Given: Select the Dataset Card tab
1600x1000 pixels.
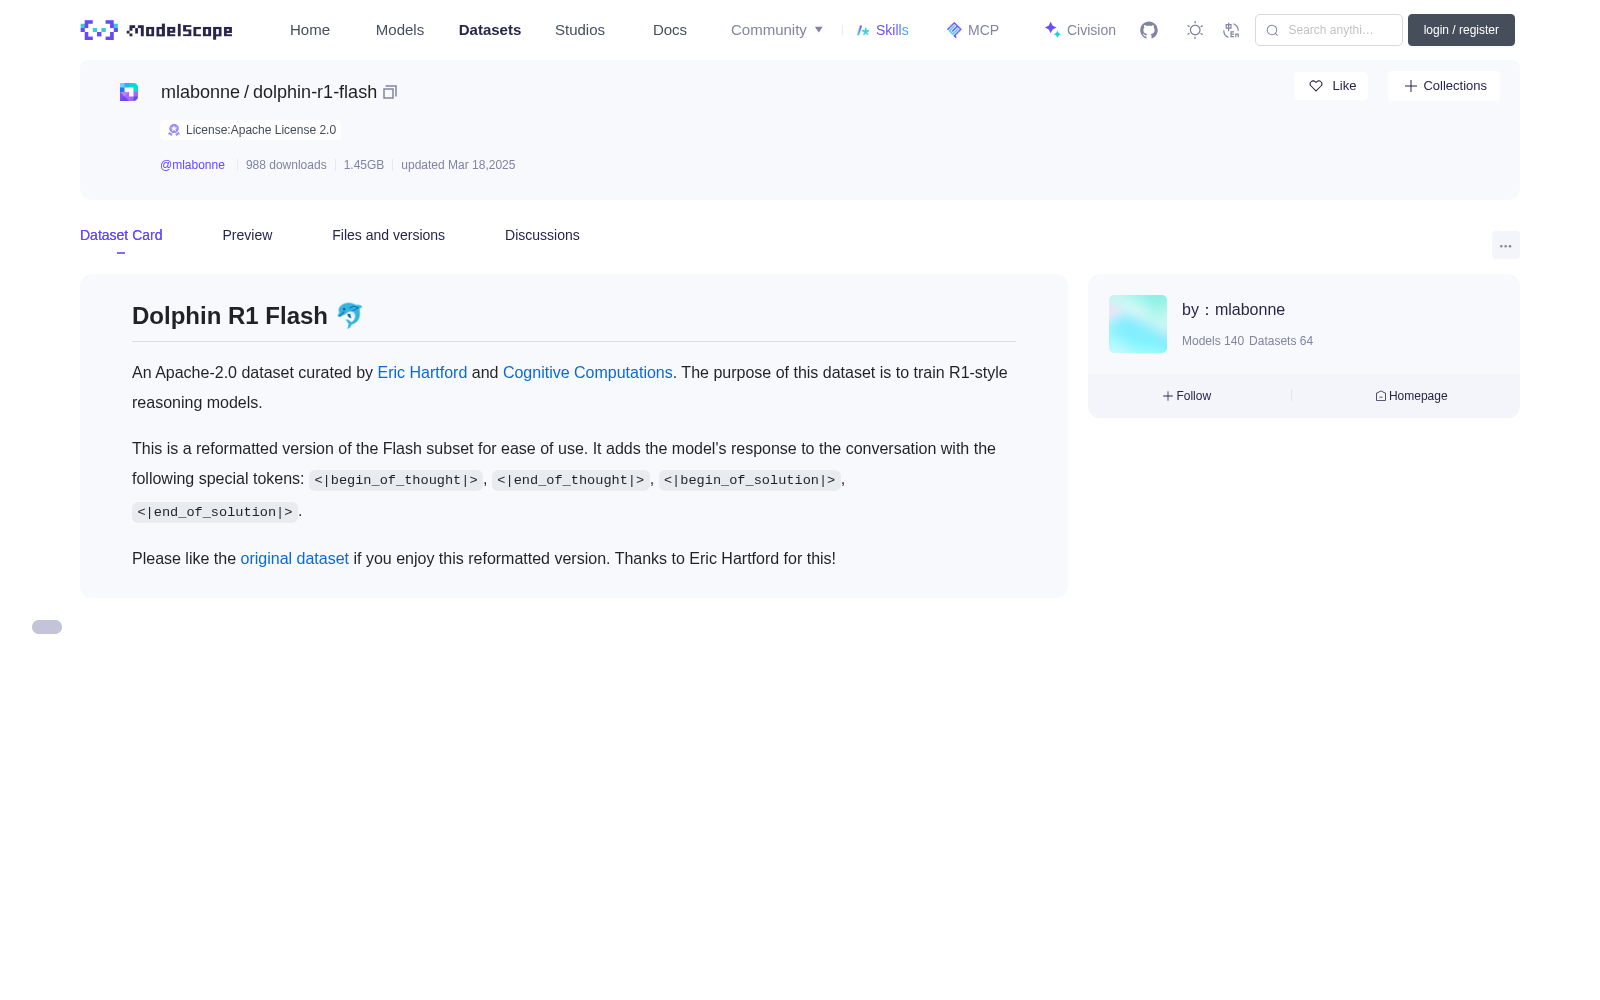Looking at the screenshot, I should pos(121,235).
